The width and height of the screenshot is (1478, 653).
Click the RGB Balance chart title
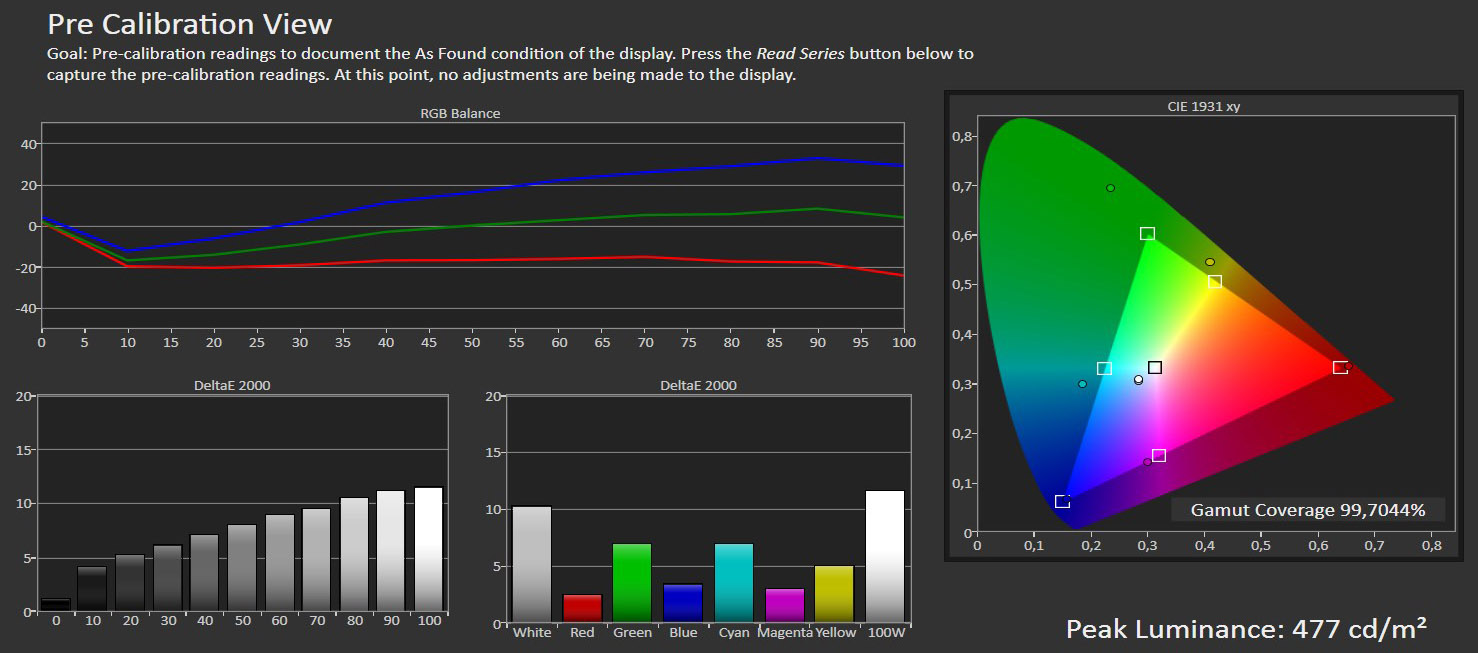(x=460, y=113)
